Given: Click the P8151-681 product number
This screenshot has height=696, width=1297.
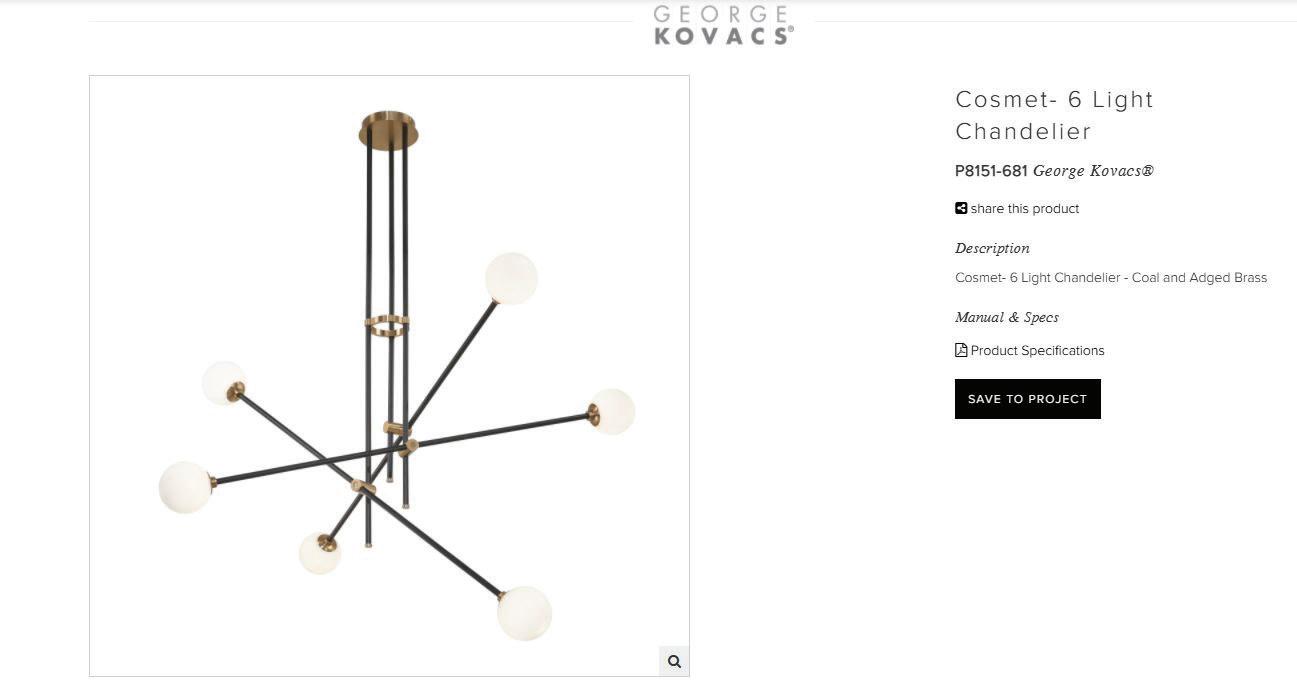Looking at the screenshot, I should coord(991,171).
